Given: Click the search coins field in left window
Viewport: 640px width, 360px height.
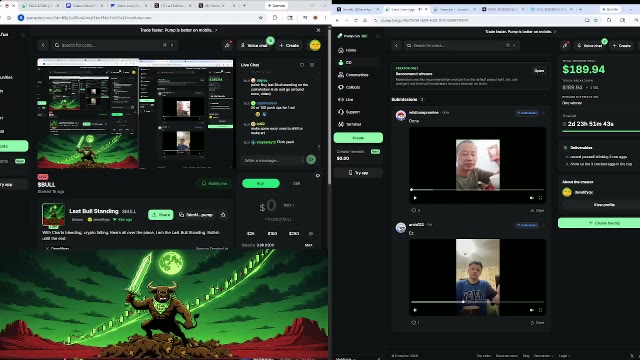Looking at the screenshot, I should coord(115,45).
